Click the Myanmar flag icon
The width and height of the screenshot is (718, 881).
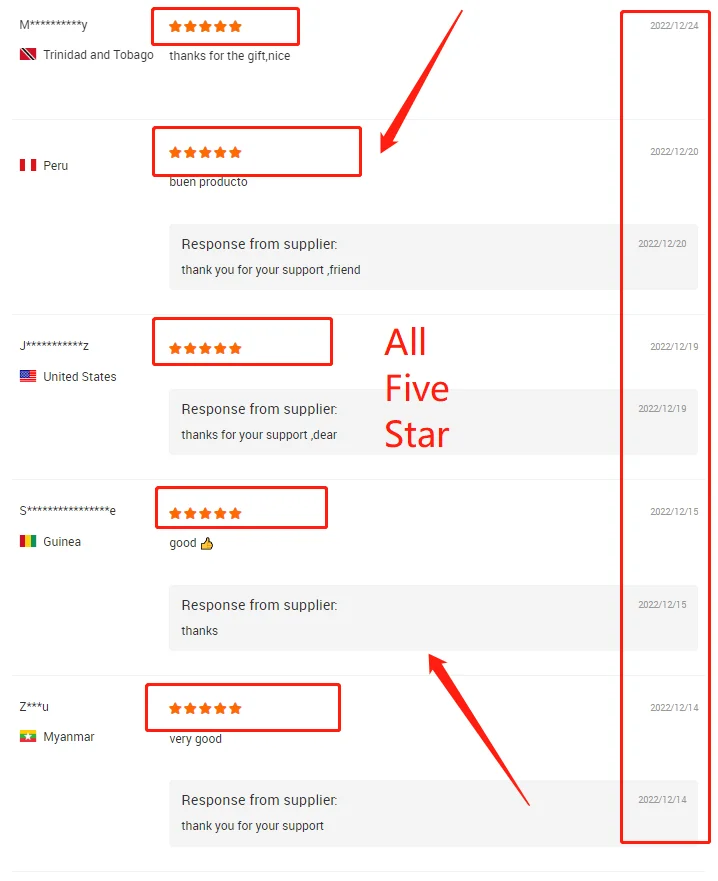28,737
